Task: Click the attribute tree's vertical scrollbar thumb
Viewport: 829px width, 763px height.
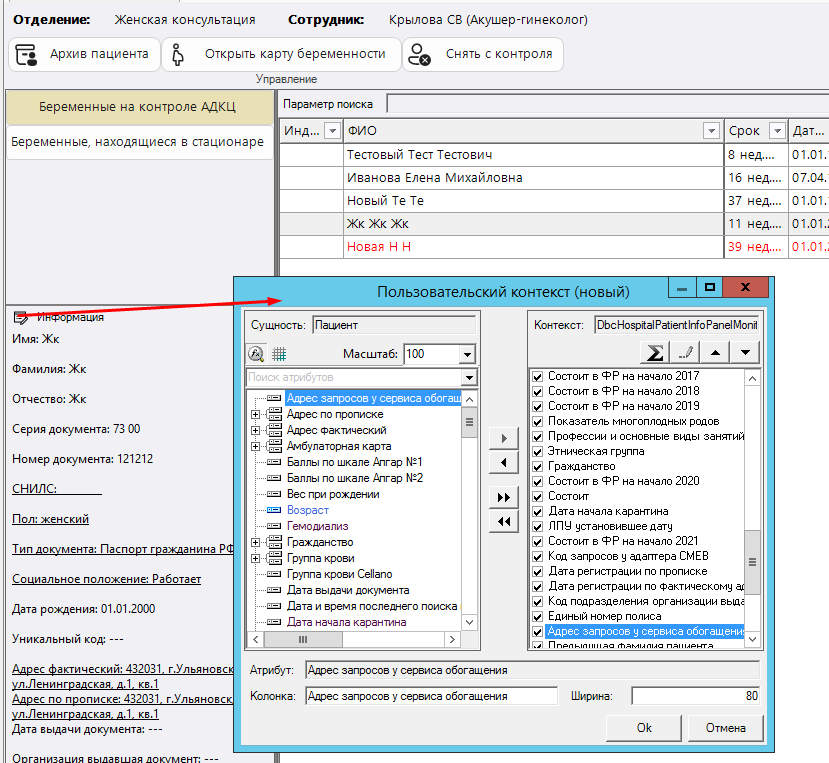Action: click(x=469, y=422)
